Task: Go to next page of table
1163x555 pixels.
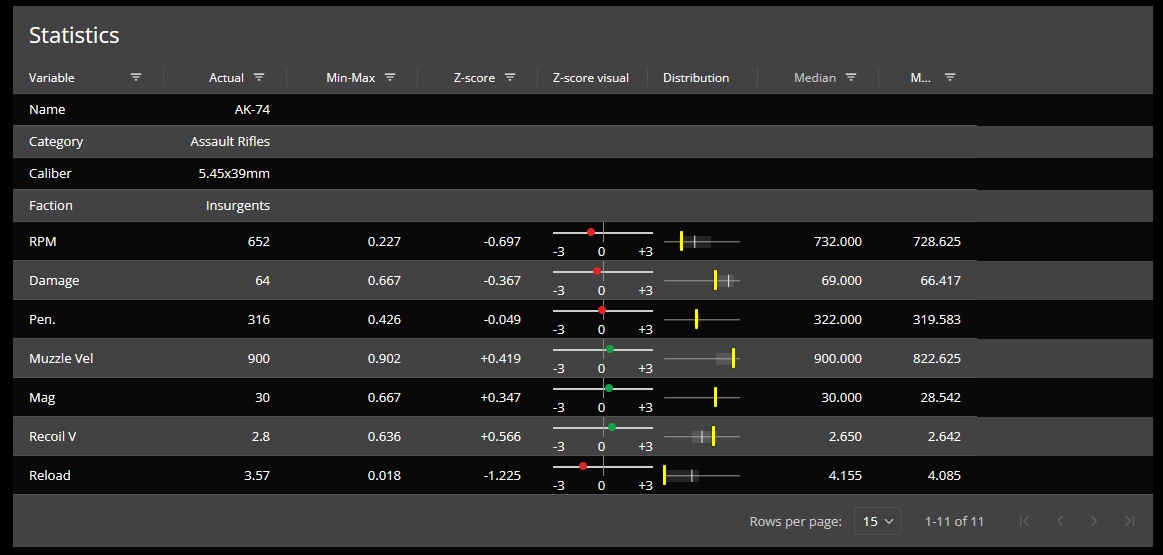Action: pyautogui.click(x=1094, y=521)
